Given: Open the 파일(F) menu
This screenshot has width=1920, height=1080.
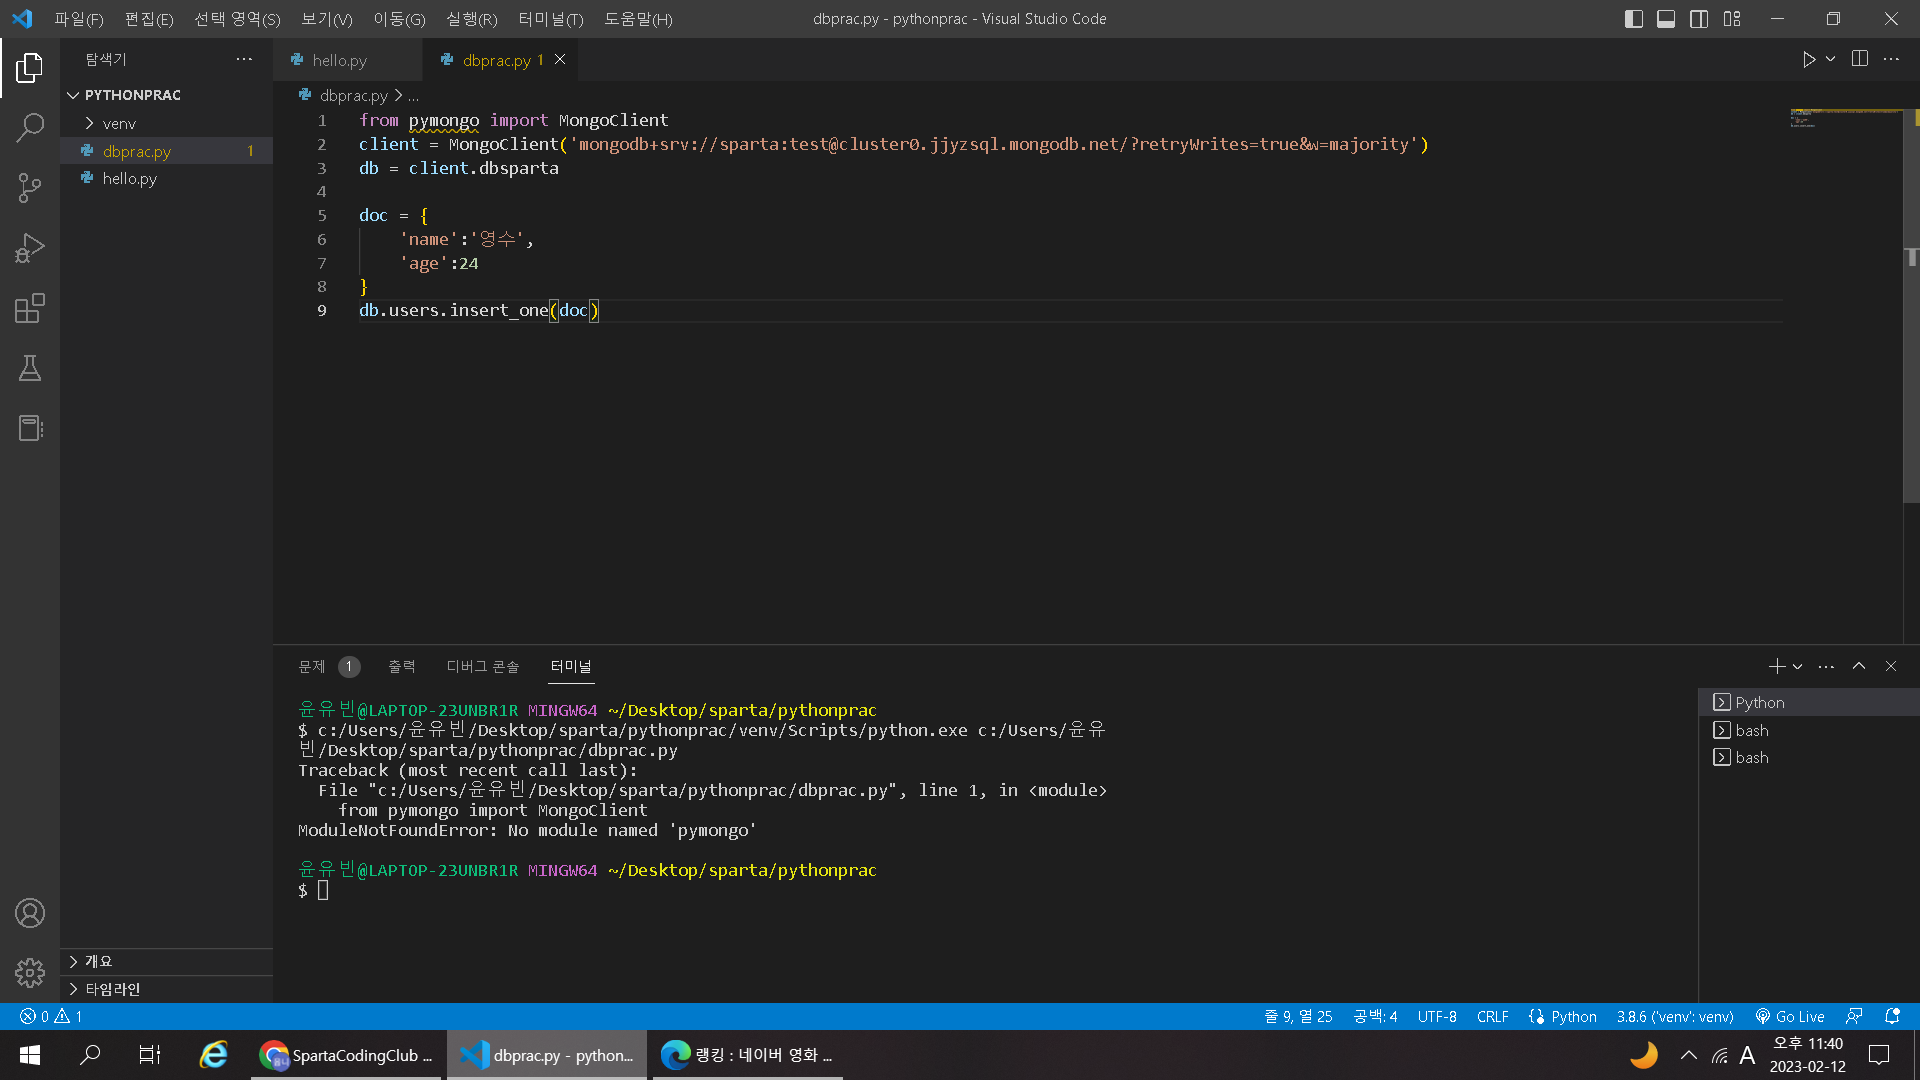Looking at the screenshot, I should click(79, 19).
